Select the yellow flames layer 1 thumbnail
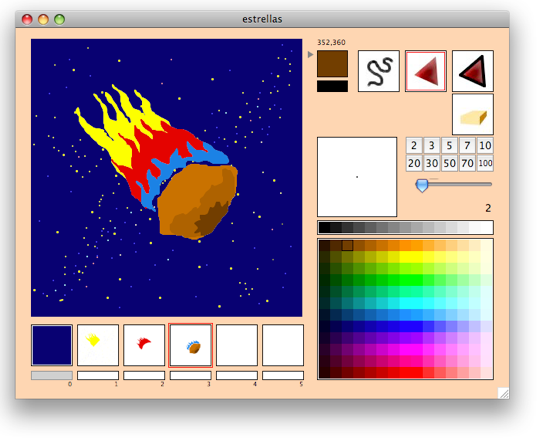This screenshot has height=442, width=540. click(98, 345)
